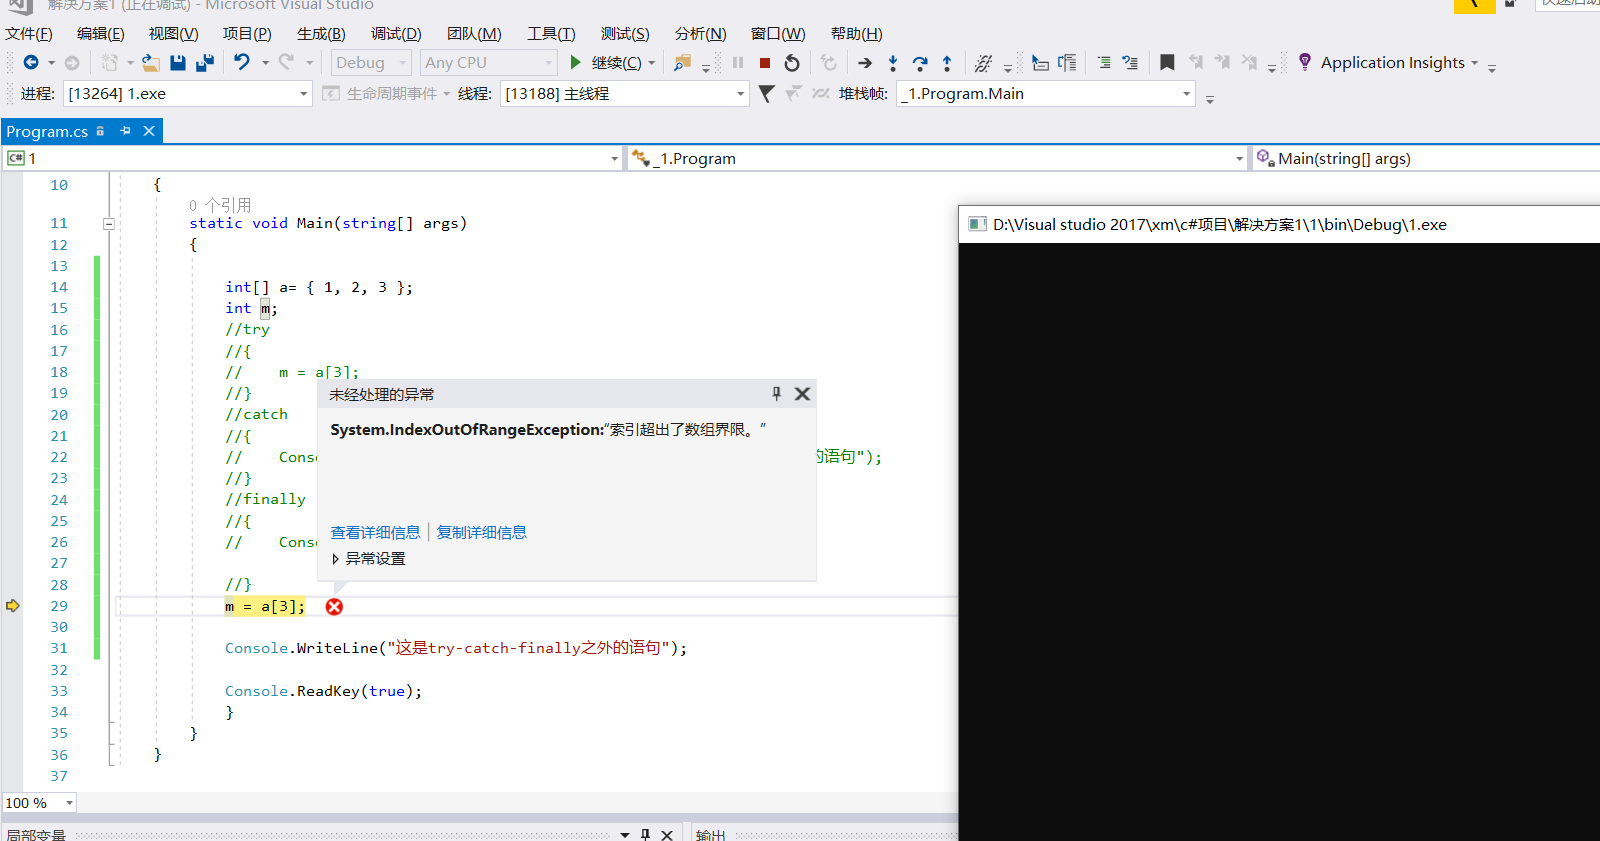
Task: Close the 局部变量 panel
Action: click(667, 834)
